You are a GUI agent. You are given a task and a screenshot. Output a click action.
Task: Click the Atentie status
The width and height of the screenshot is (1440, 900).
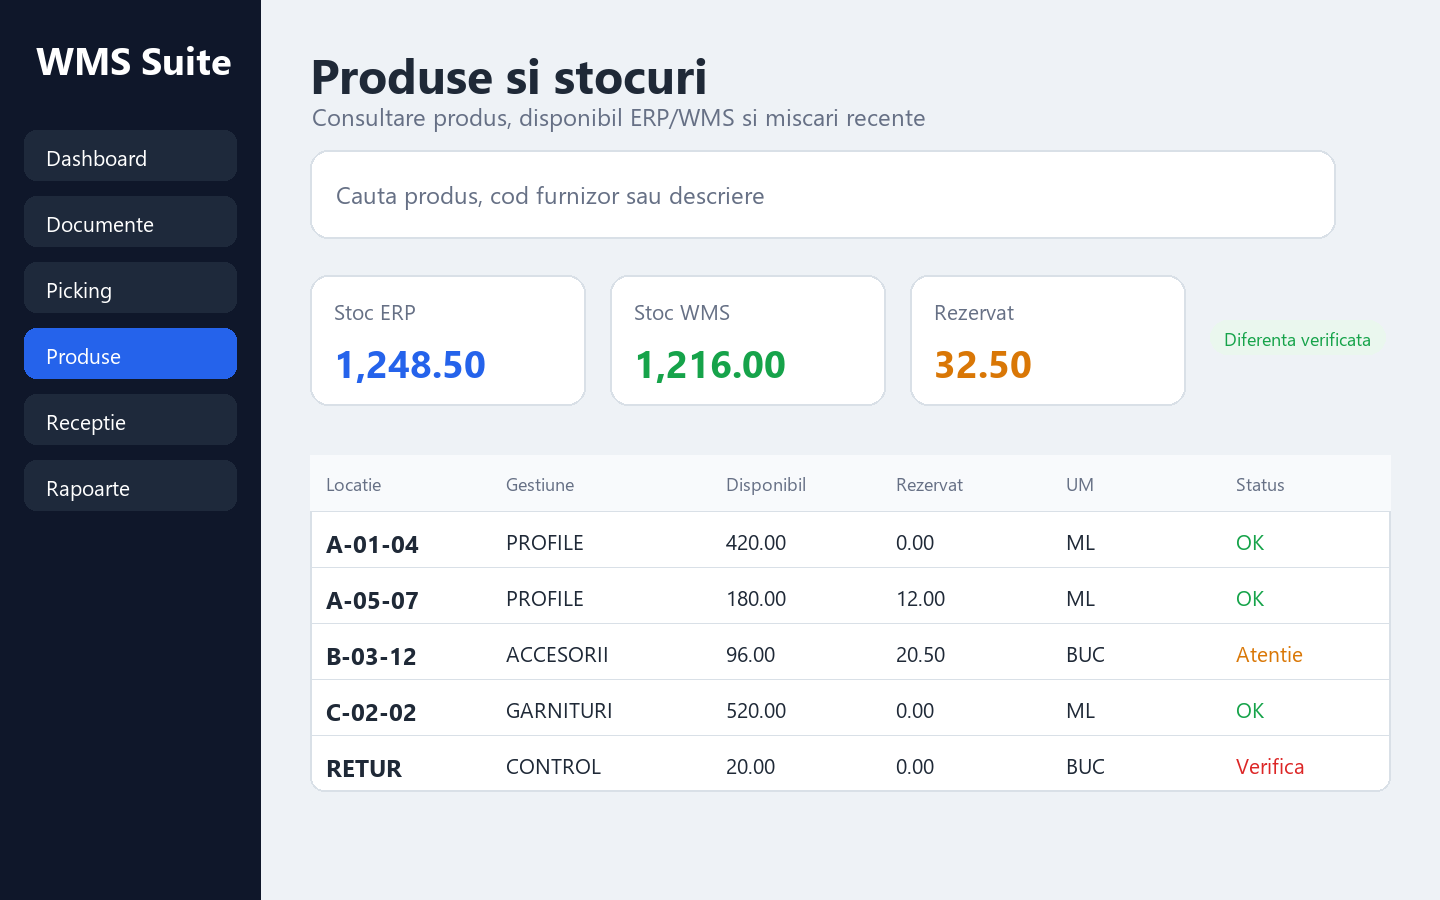(1269, 655)
